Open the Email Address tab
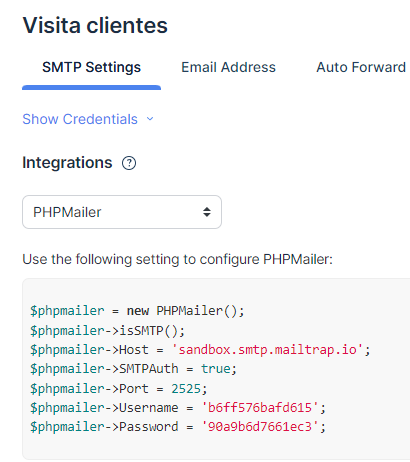 click(228, 67)
